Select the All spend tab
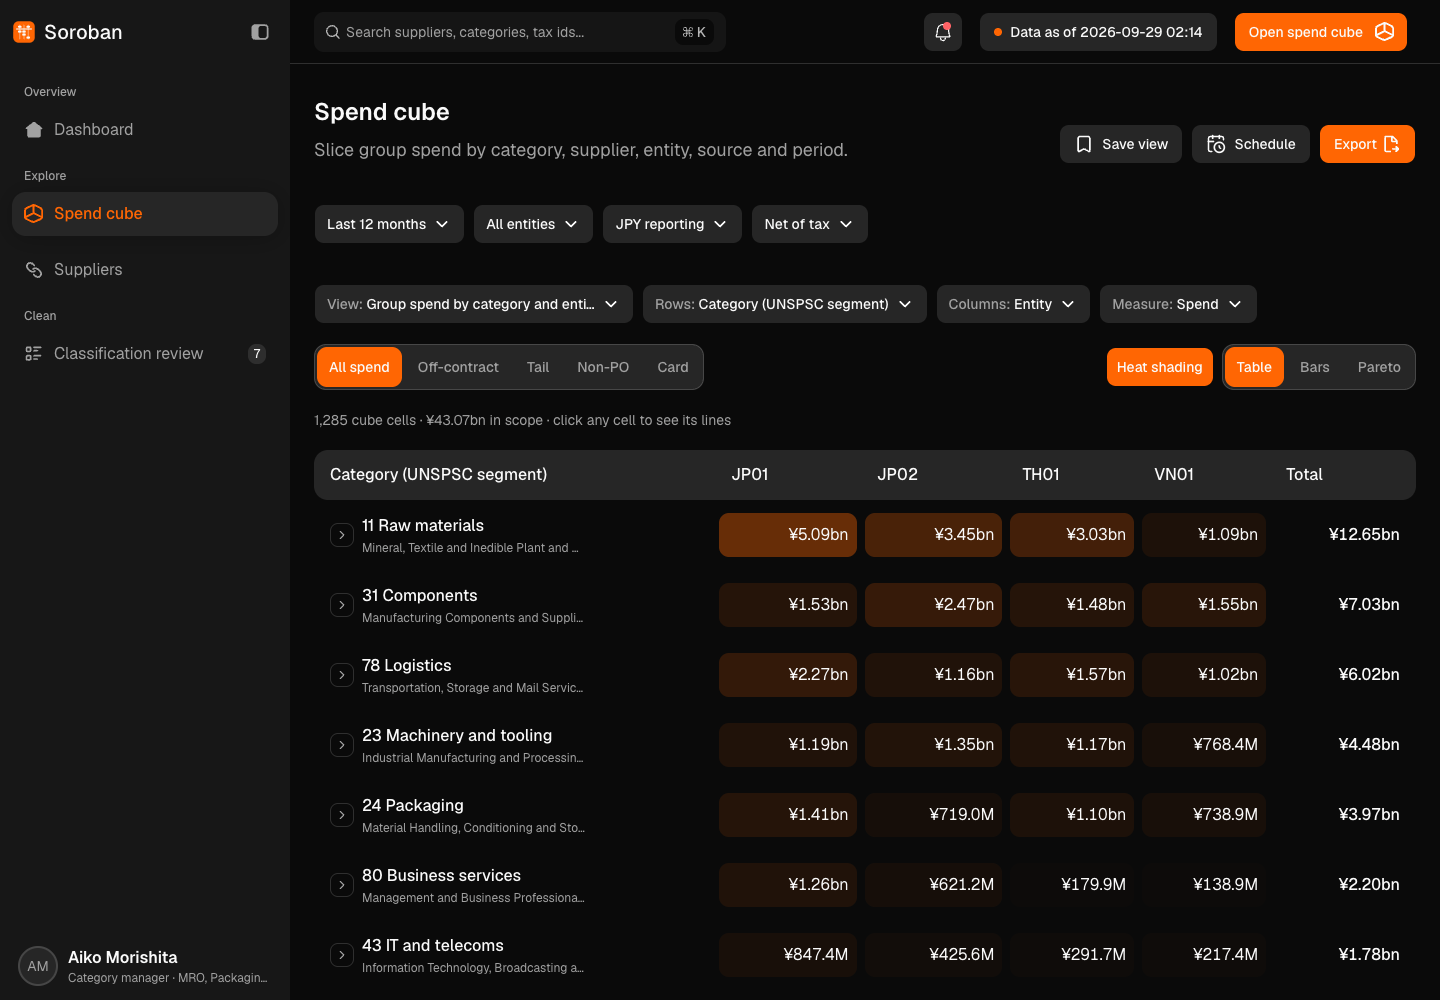 [x=360, y=367]
